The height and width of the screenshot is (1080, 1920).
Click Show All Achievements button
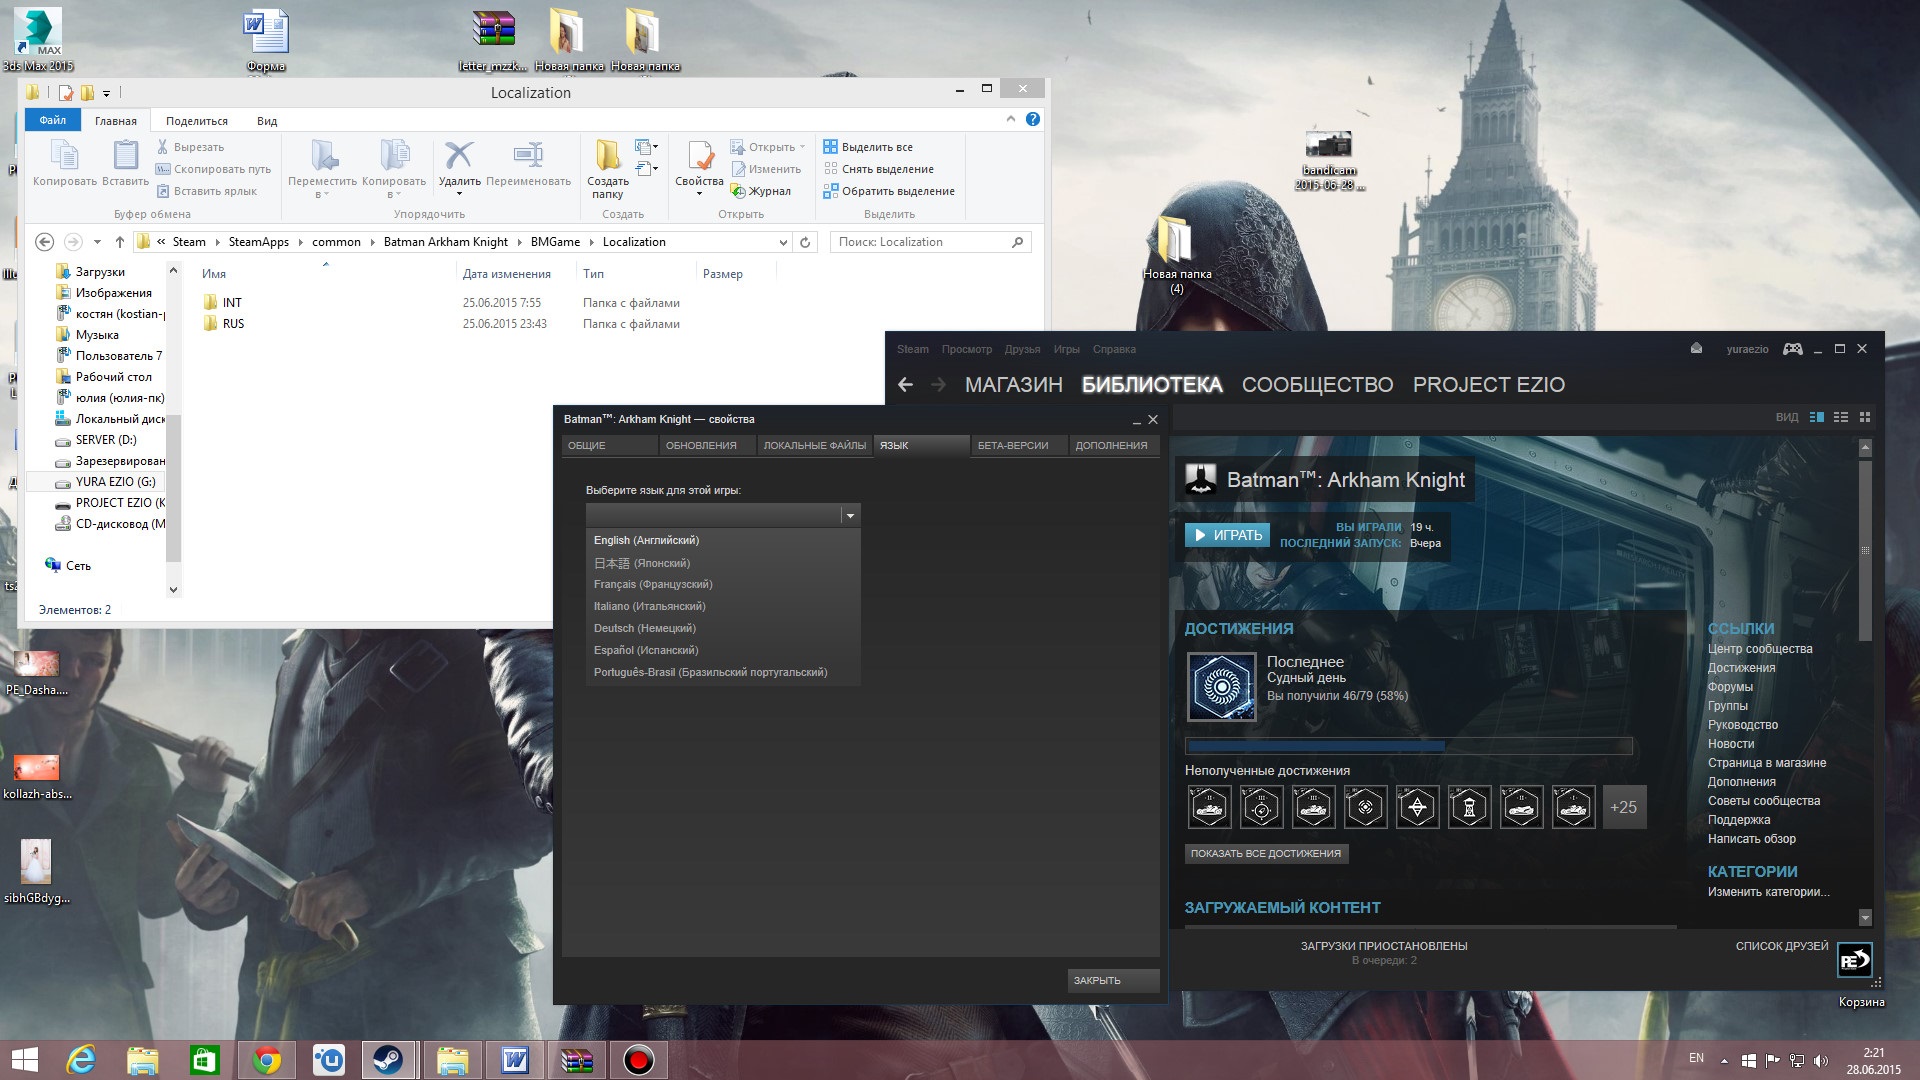(x=1265, y=854)
